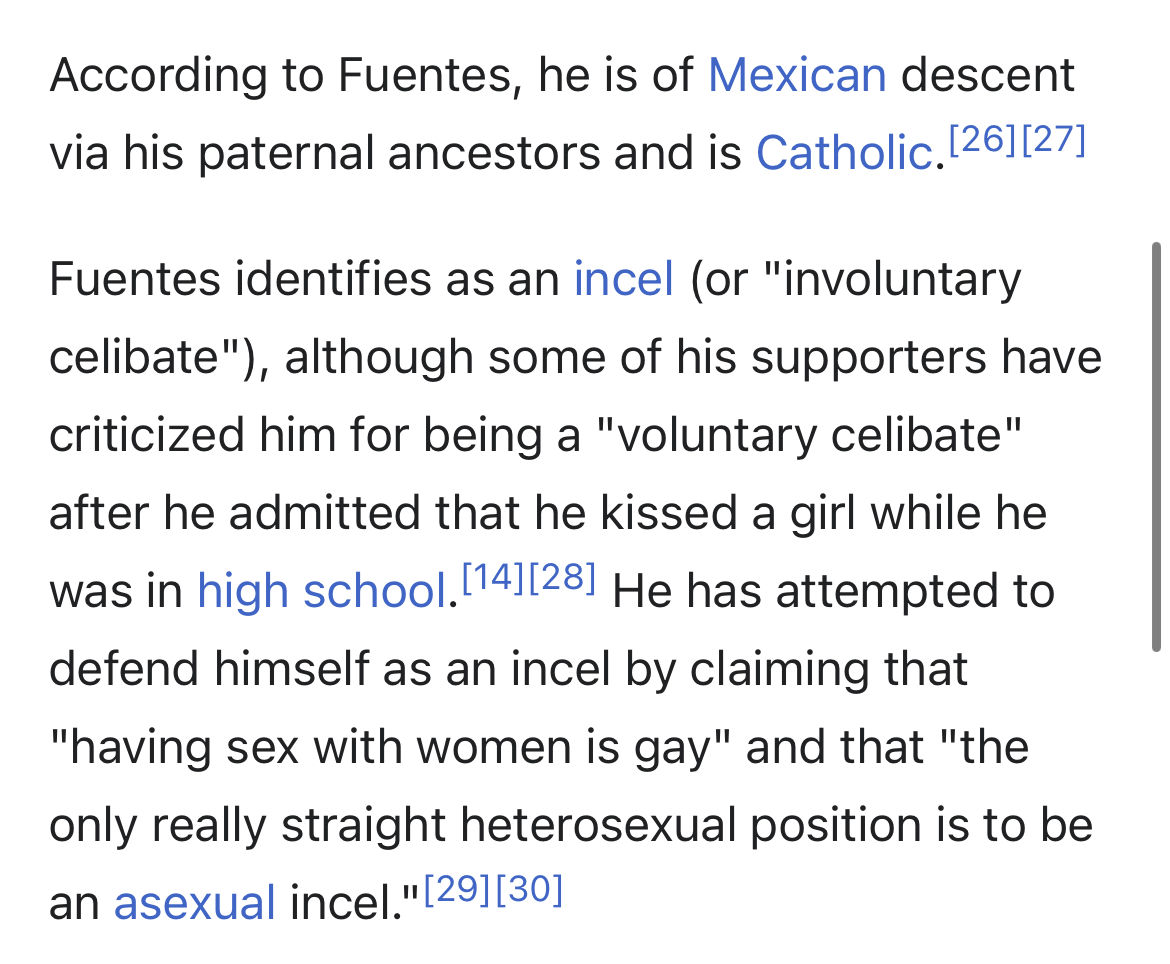Open citation reference [27]
The width and height of the screenshot is (1170, 964).
click(1052, 140)
